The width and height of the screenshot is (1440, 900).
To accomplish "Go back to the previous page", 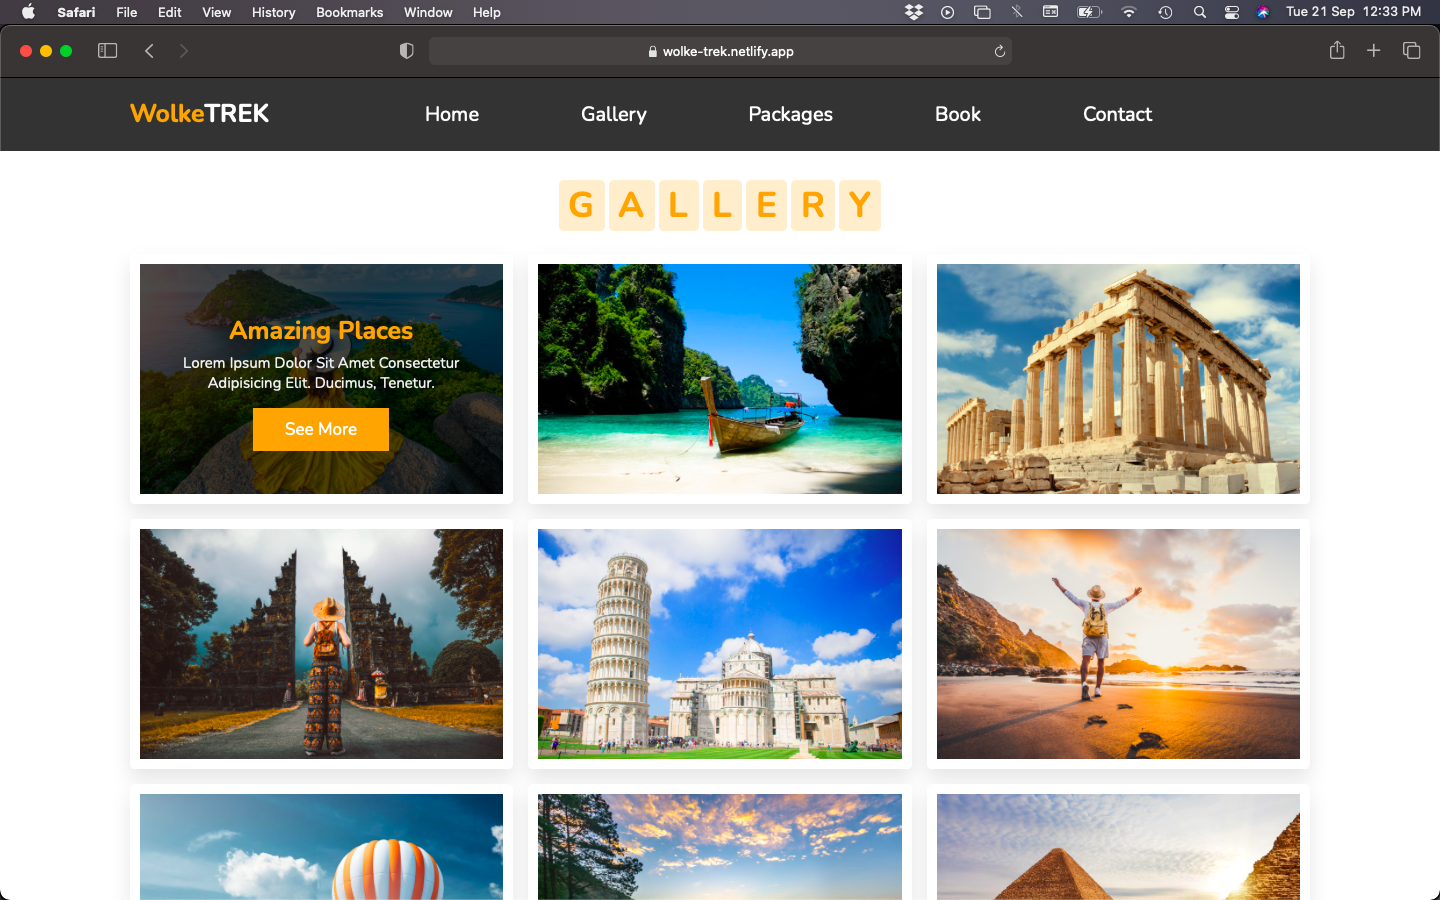I will [149, 51].
